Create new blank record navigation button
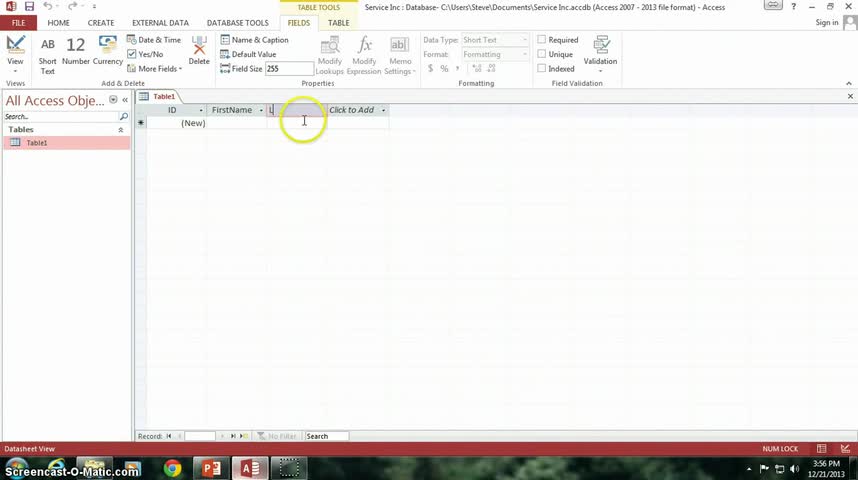The image size is (858, 480). 244,436
